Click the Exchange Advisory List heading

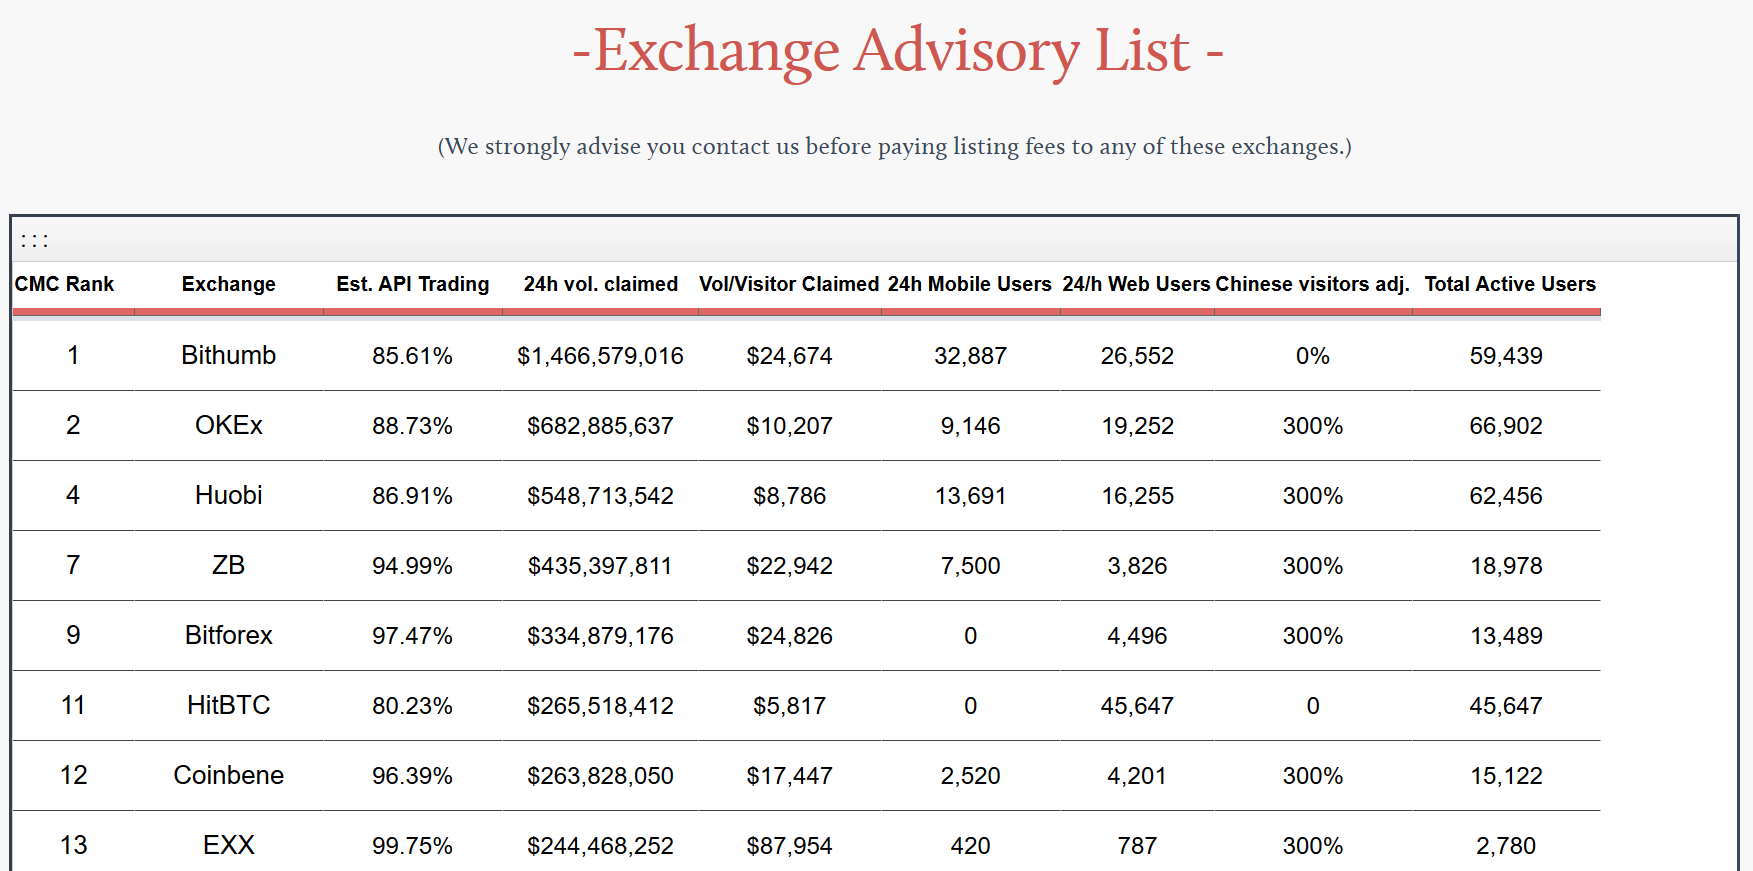(x=897, y=50)
